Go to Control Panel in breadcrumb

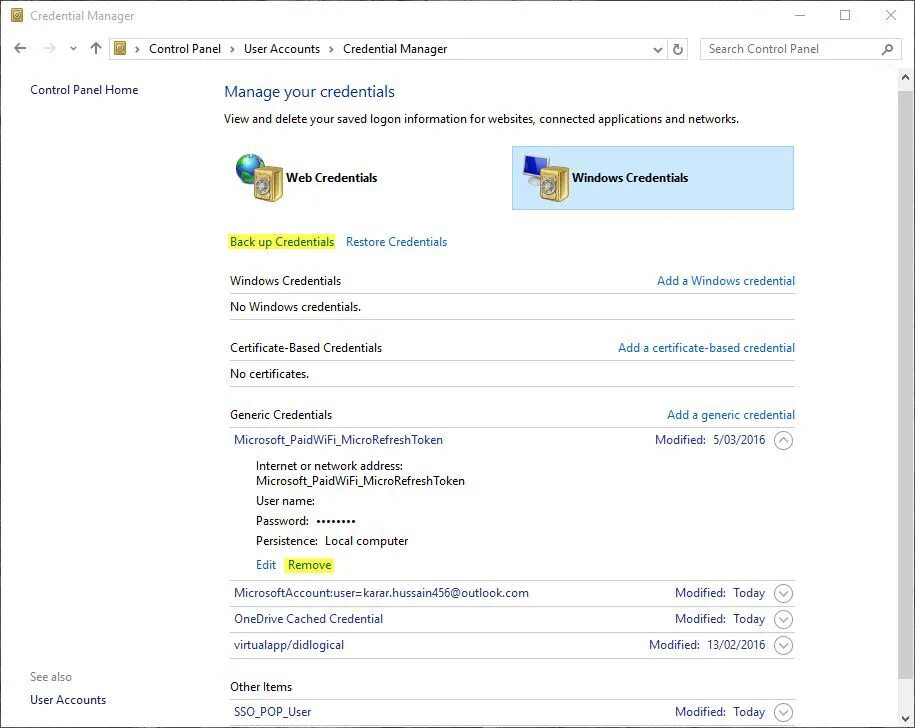click(x=185, y=49)
